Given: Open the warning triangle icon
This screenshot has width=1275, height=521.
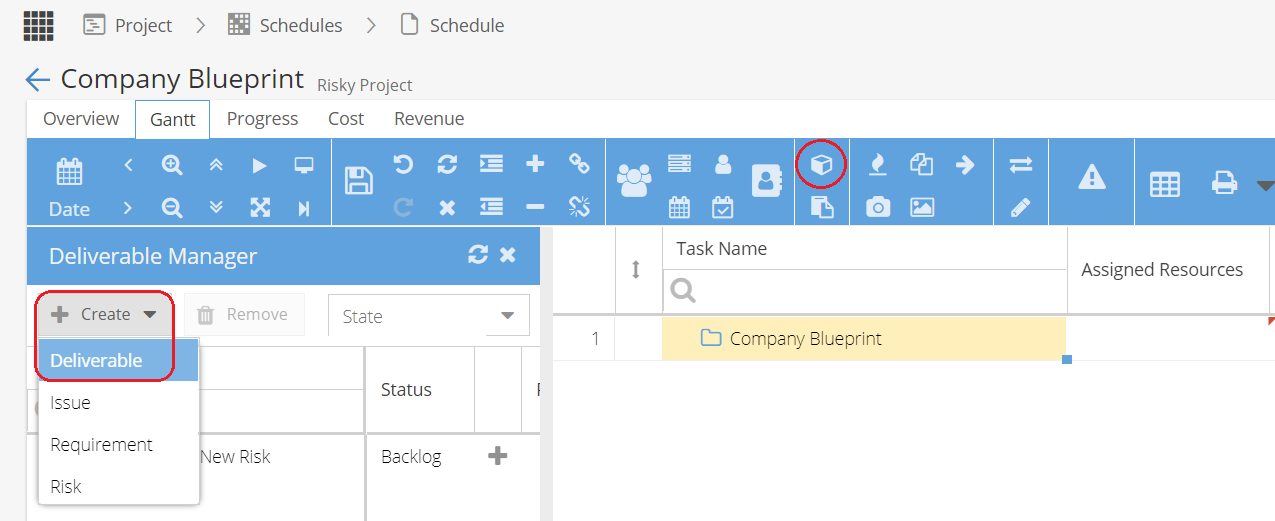Looking at the screenshot, I should coord(1092,177).
